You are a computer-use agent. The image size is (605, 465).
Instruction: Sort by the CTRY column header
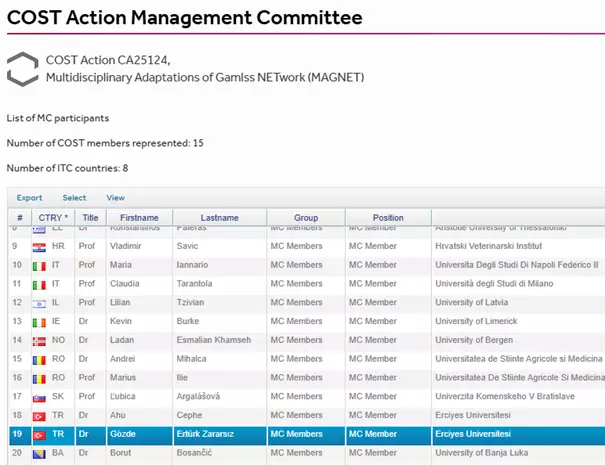[x=53, y=218]
